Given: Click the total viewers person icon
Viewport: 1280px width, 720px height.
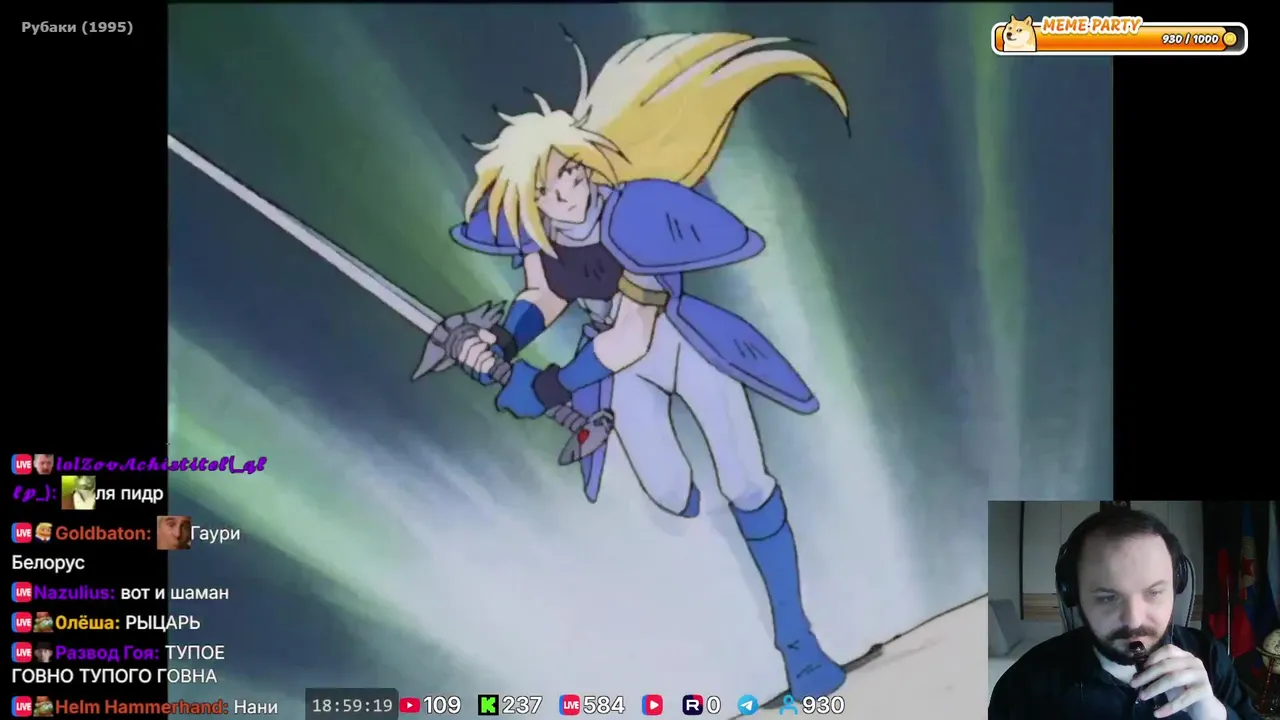Looking at the screenshot, I should click(x=789, y=705).
